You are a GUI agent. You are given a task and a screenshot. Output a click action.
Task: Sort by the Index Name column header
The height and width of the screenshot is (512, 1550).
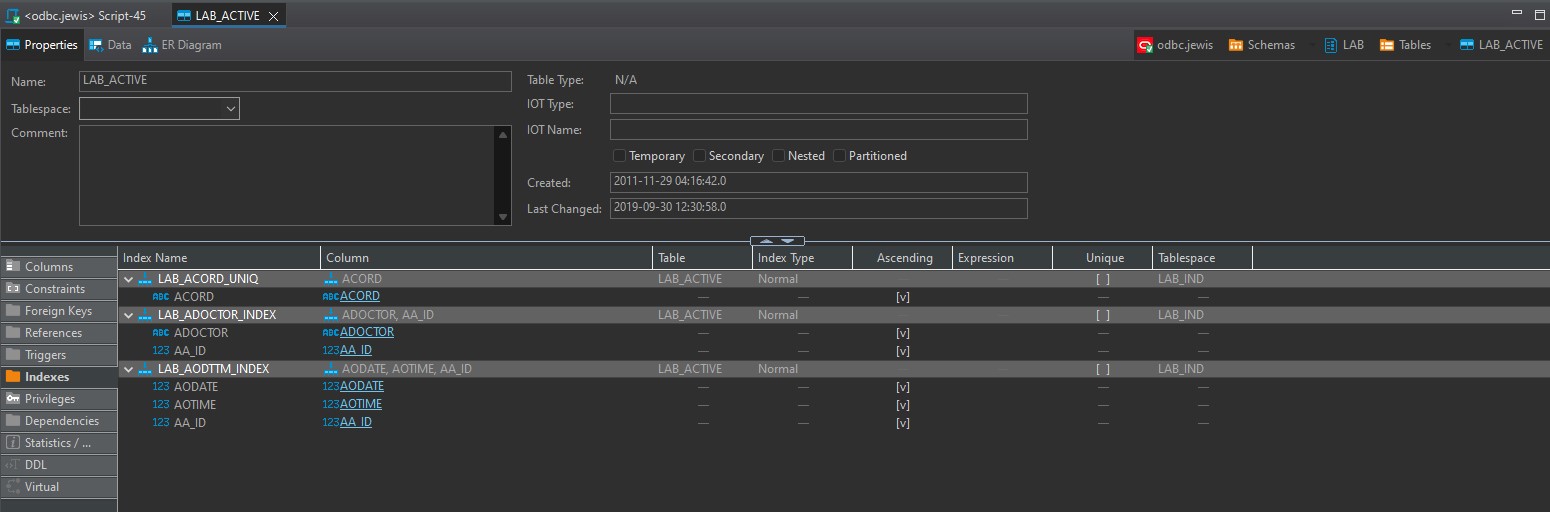pos(219,258)
